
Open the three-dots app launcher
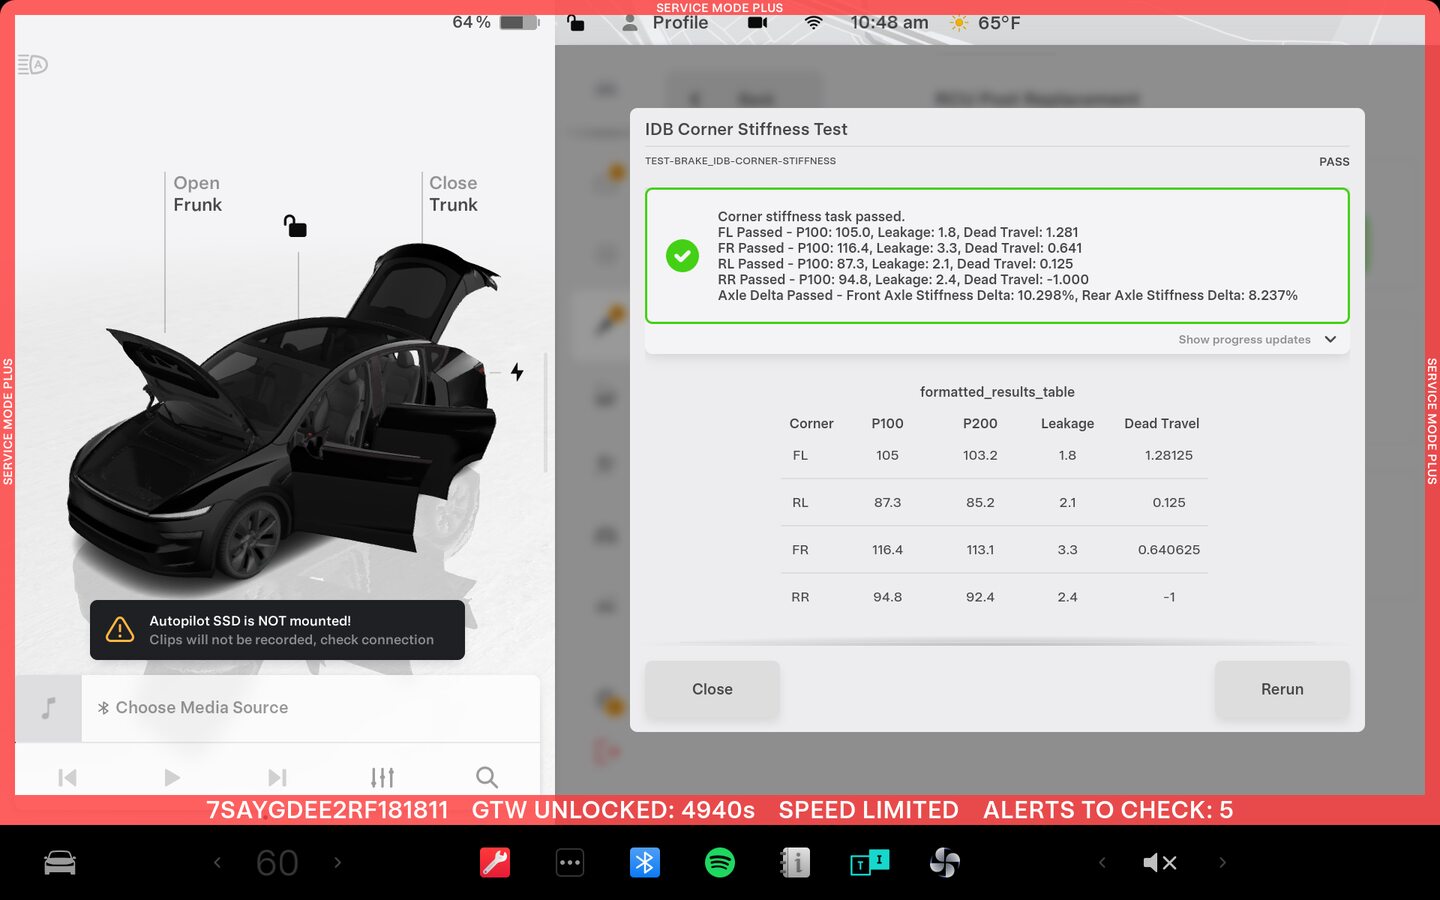click(x=570, y=862)
